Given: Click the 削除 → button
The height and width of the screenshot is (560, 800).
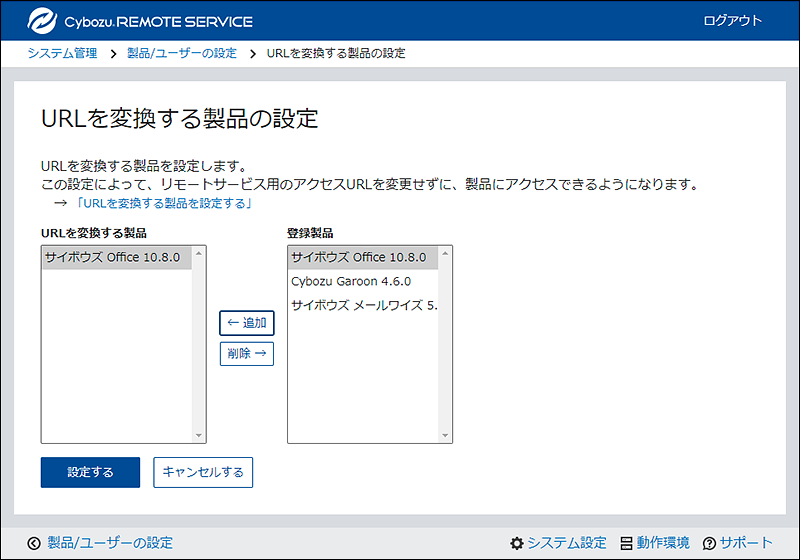Looking at the screenshot, I should [x=247, y=353].
